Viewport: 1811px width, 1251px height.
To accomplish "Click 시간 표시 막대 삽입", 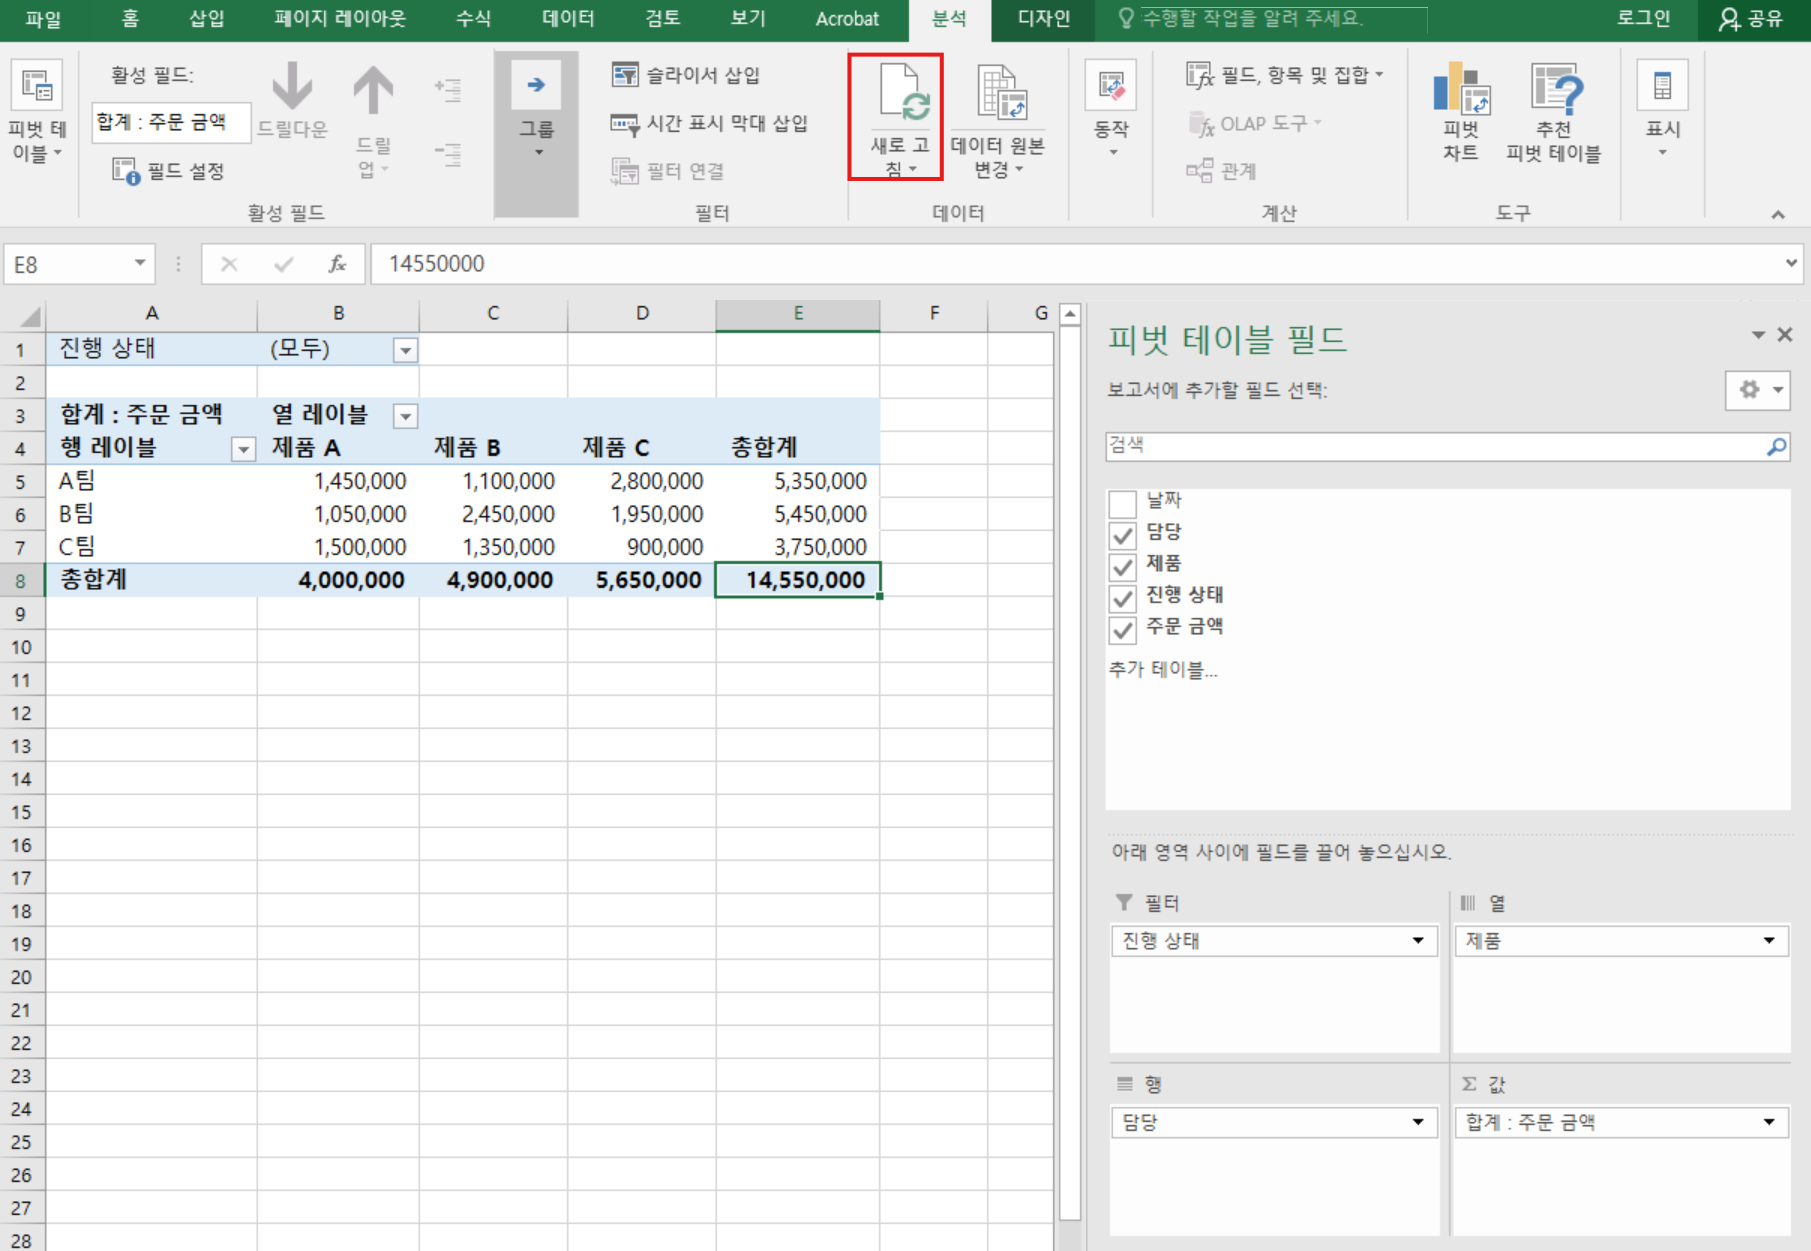I will point(709,123).
